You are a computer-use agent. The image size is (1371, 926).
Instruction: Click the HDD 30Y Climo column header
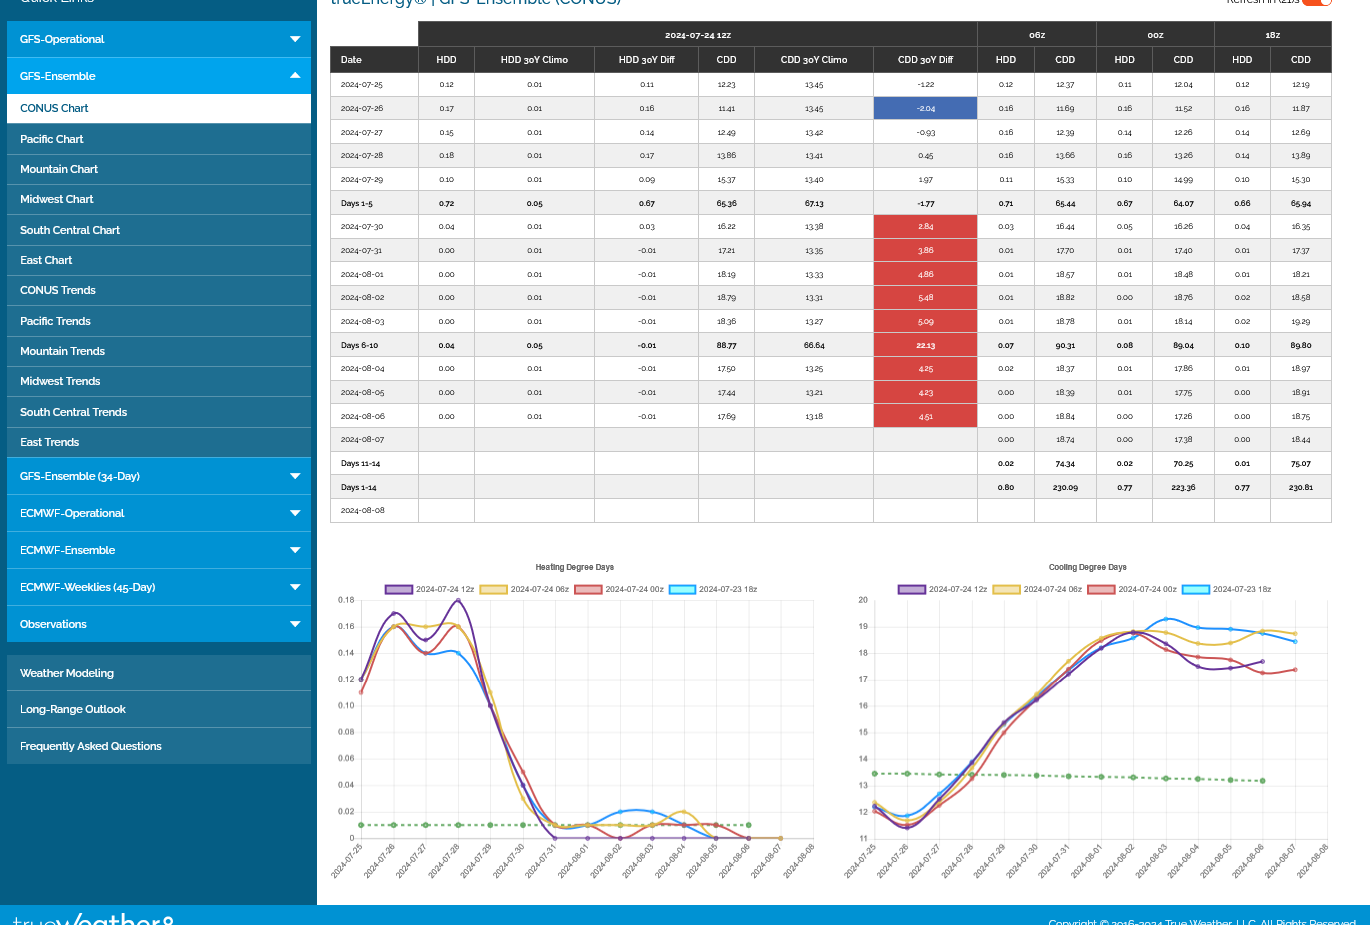coord(534,60)
